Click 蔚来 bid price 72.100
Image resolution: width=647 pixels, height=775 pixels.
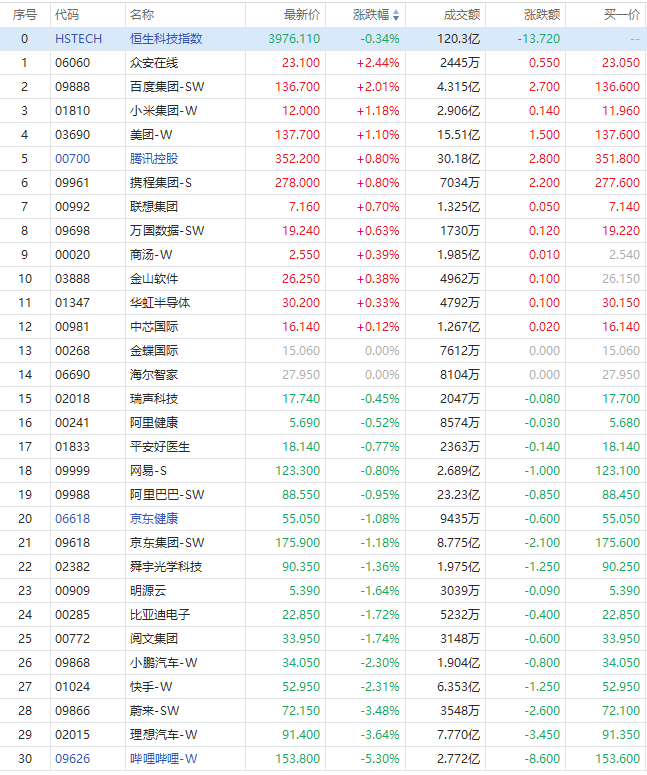621,711
